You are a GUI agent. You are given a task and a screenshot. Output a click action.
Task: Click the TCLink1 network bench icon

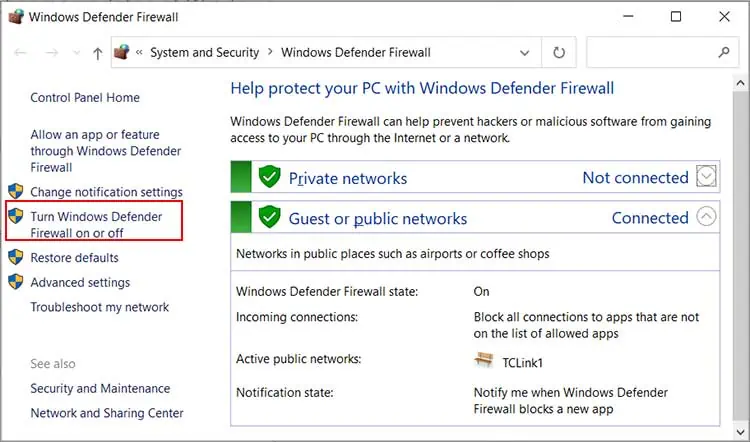click(485, 360)
